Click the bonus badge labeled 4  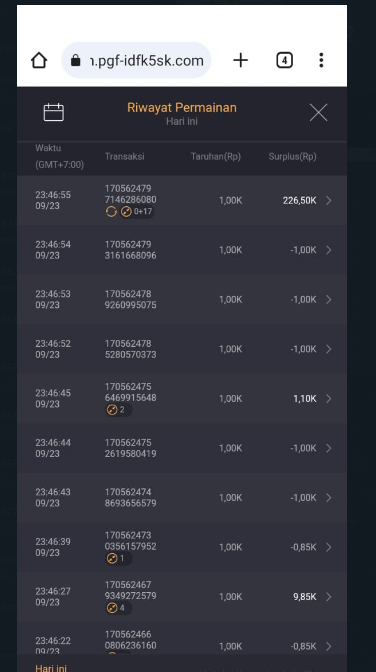pyautogui.click(x=118, y=608)
